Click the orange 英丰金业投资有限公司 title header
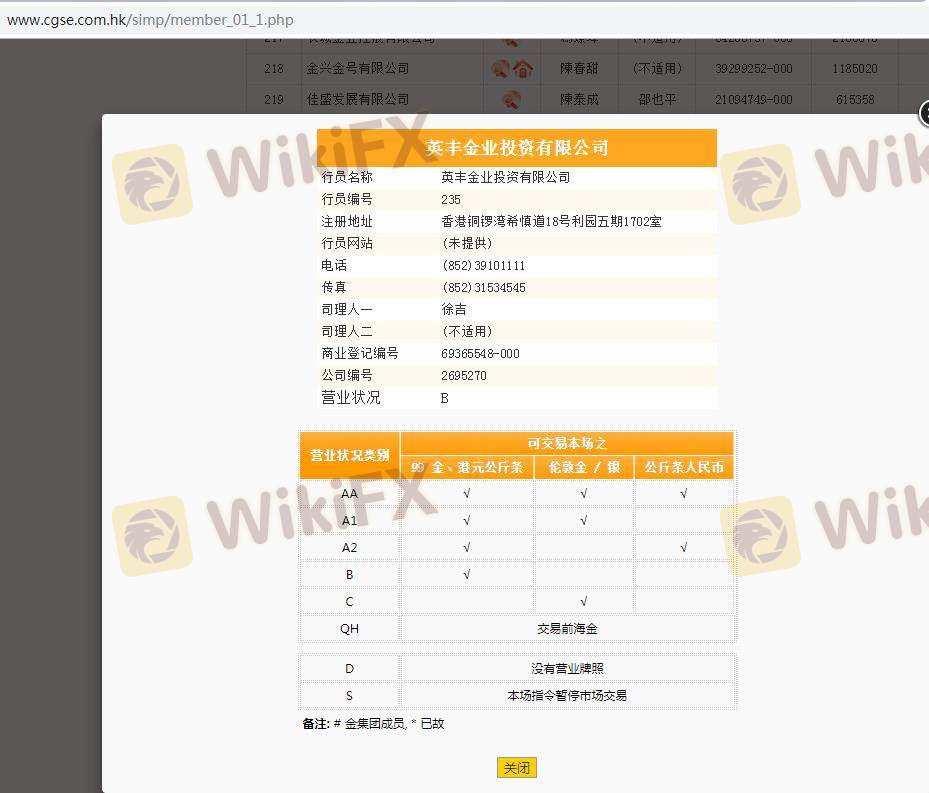The width and height of the screenshot is (929, 793). [517, 148]
